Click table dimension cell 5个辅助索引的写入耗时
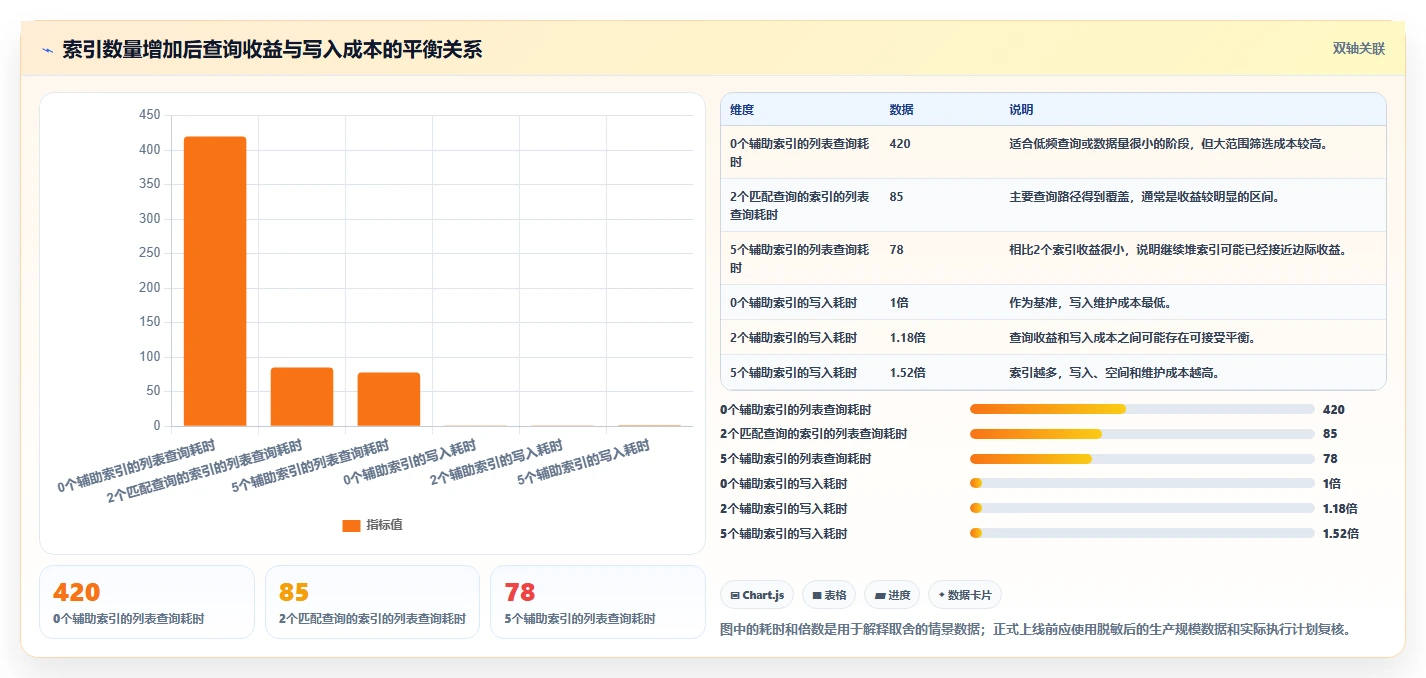 [x=793, y=372]
